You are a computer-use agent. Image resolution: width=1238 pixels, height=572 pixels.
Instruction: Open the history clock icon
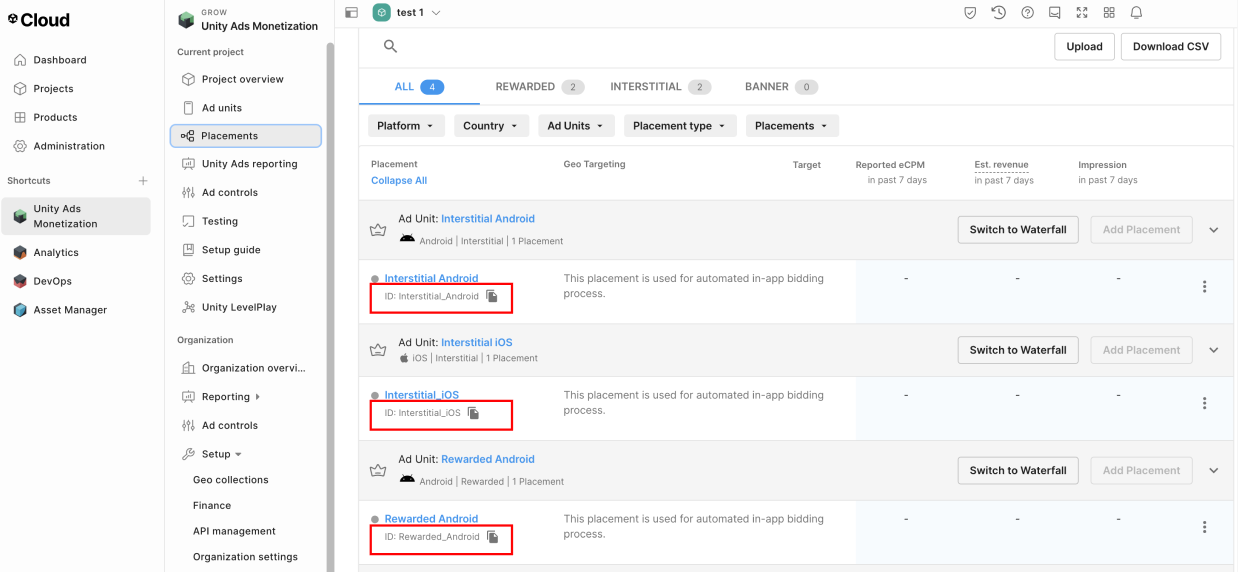[x=998, y=13]
